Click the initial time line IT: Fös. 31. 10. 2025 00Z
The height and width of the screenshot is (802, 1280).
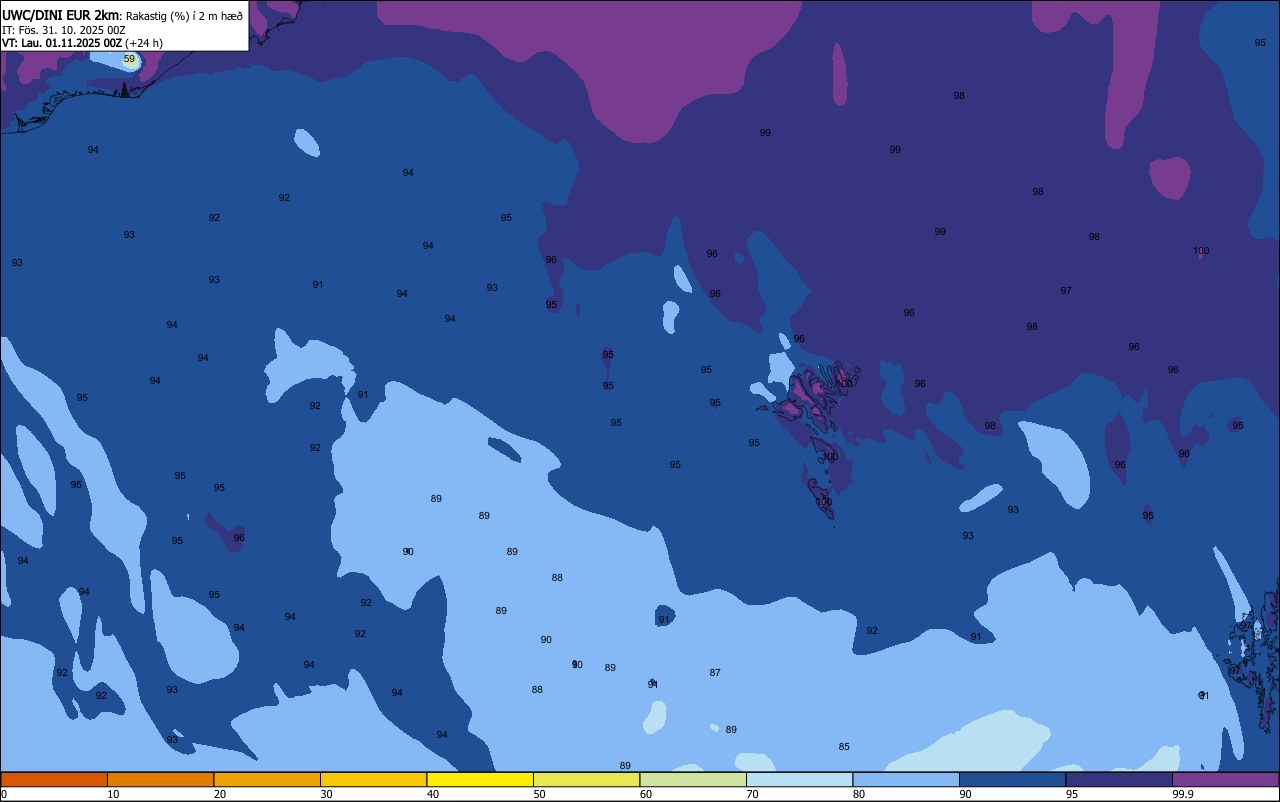point(64,30)
